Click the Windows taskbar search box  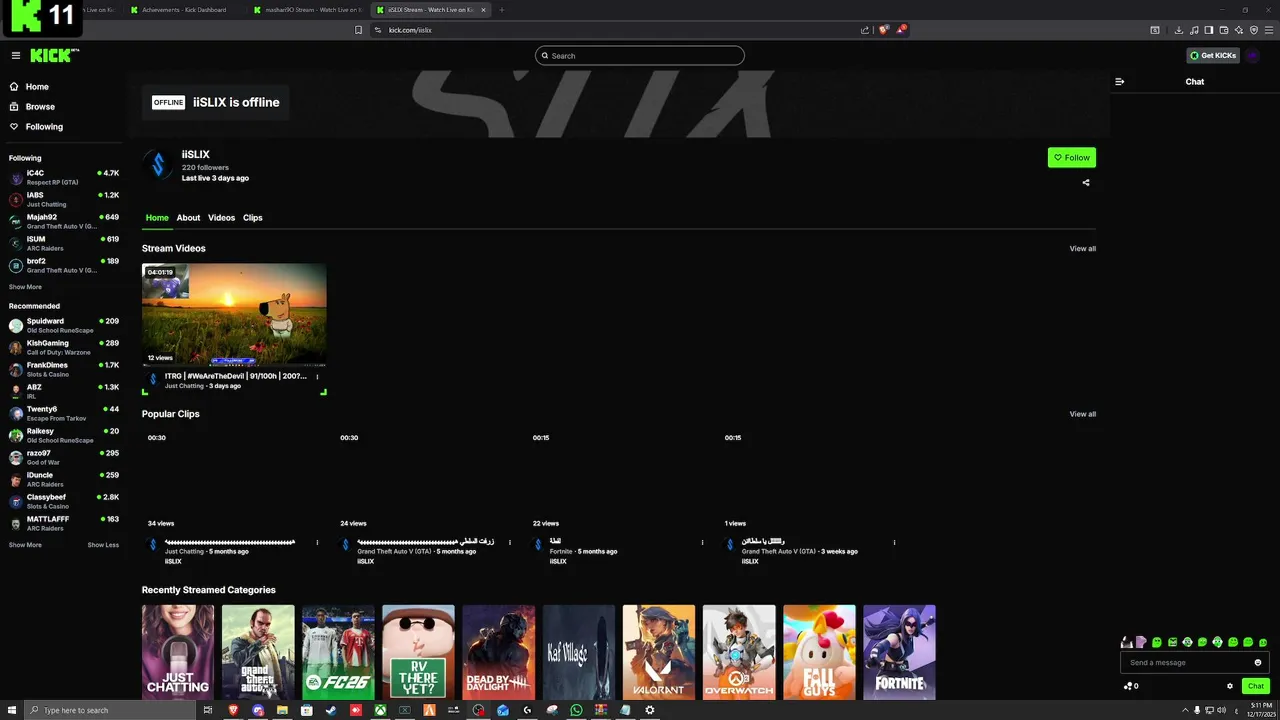[x=110, y=710]
